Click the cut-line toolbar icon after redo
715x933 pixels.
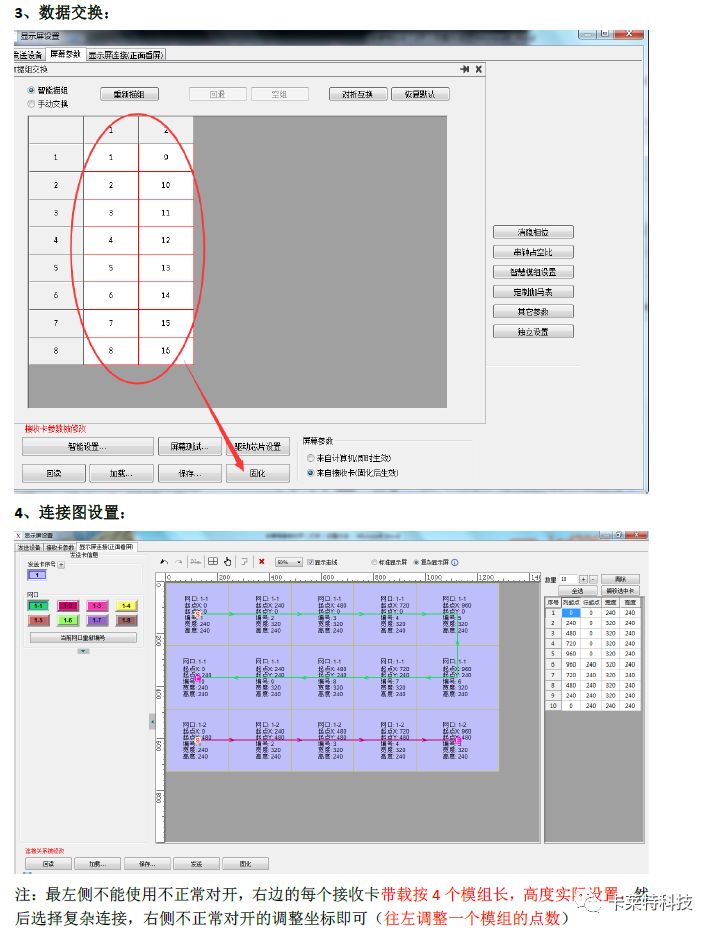[x=195, y=561]
